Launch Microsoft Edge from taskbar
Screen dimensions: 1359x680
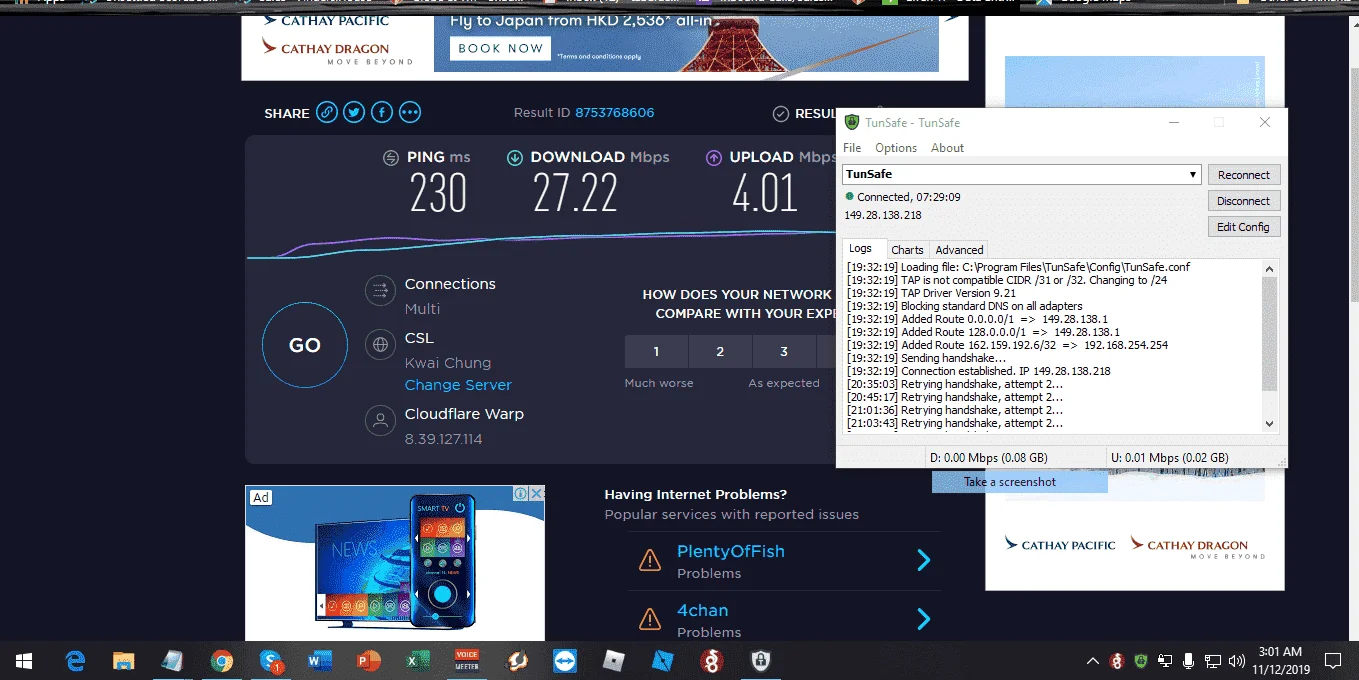click(x=75, y=661)
